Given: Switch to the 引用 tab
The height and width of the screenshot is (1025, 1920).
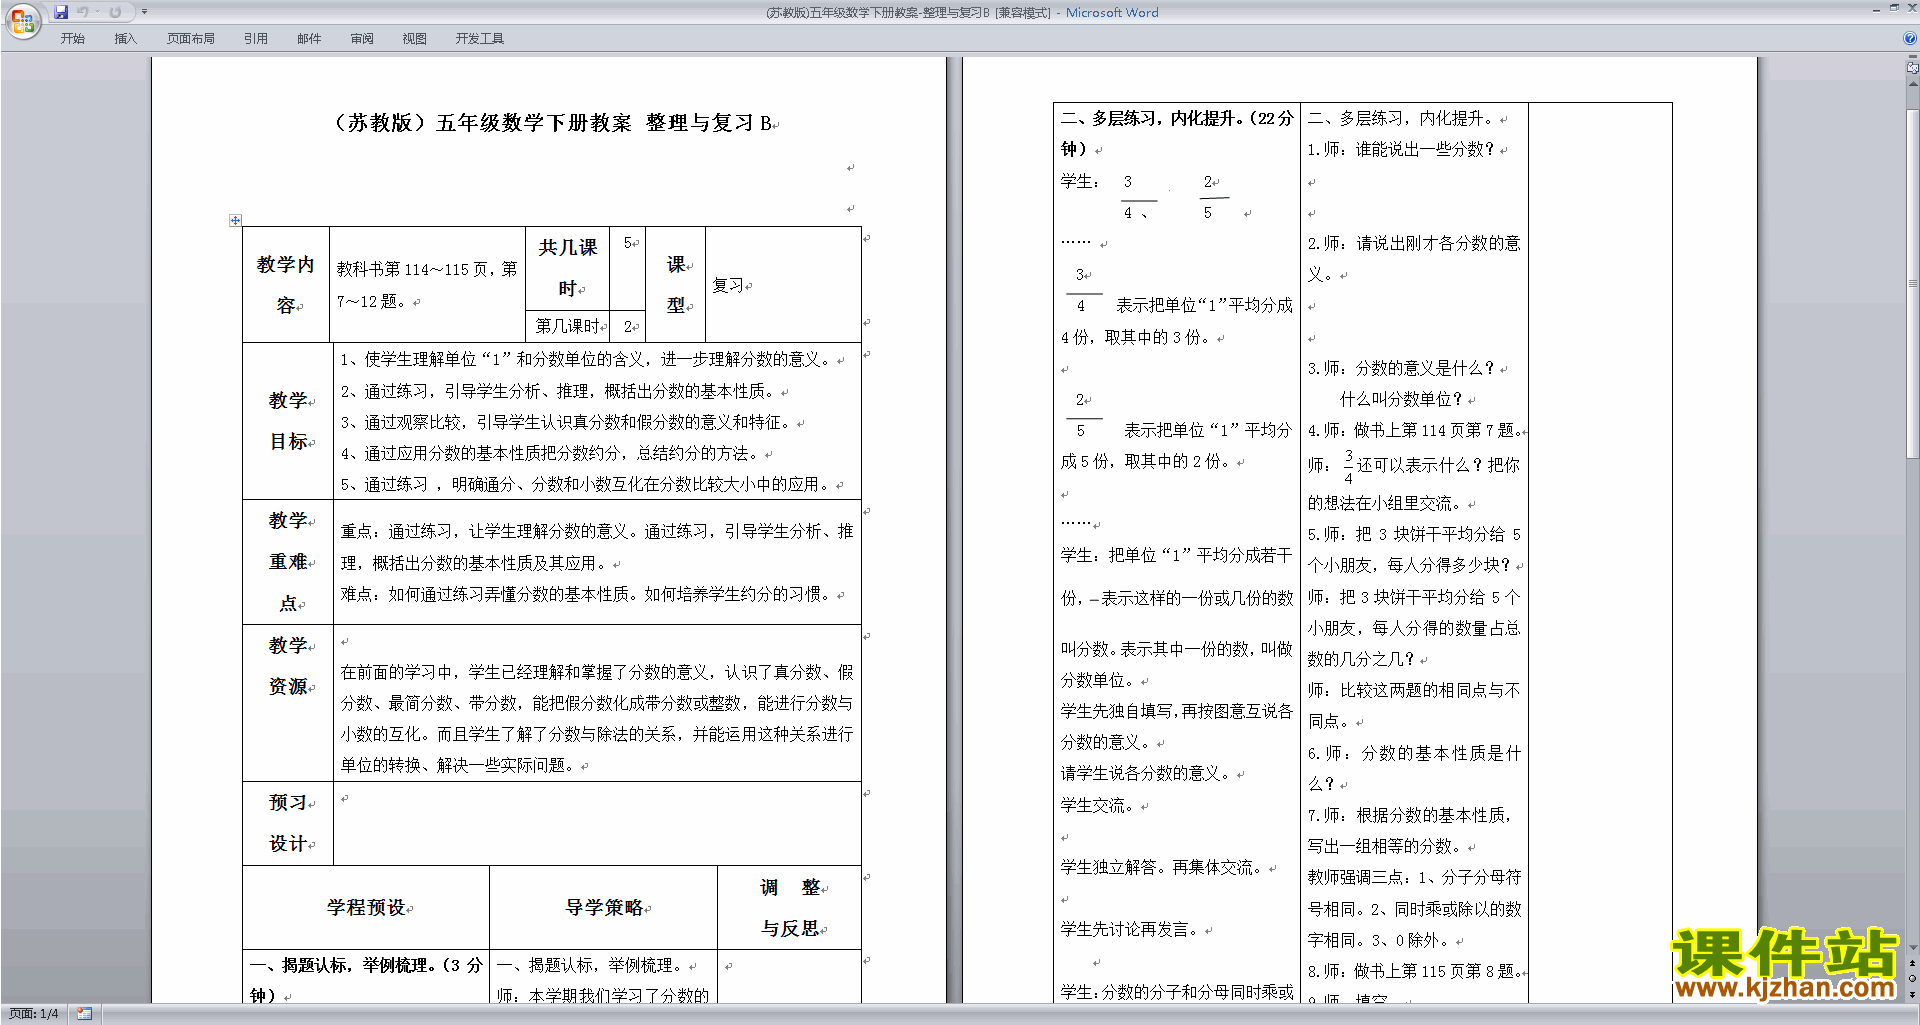Looking at the screenshot, I should click(x=256, y=39).
